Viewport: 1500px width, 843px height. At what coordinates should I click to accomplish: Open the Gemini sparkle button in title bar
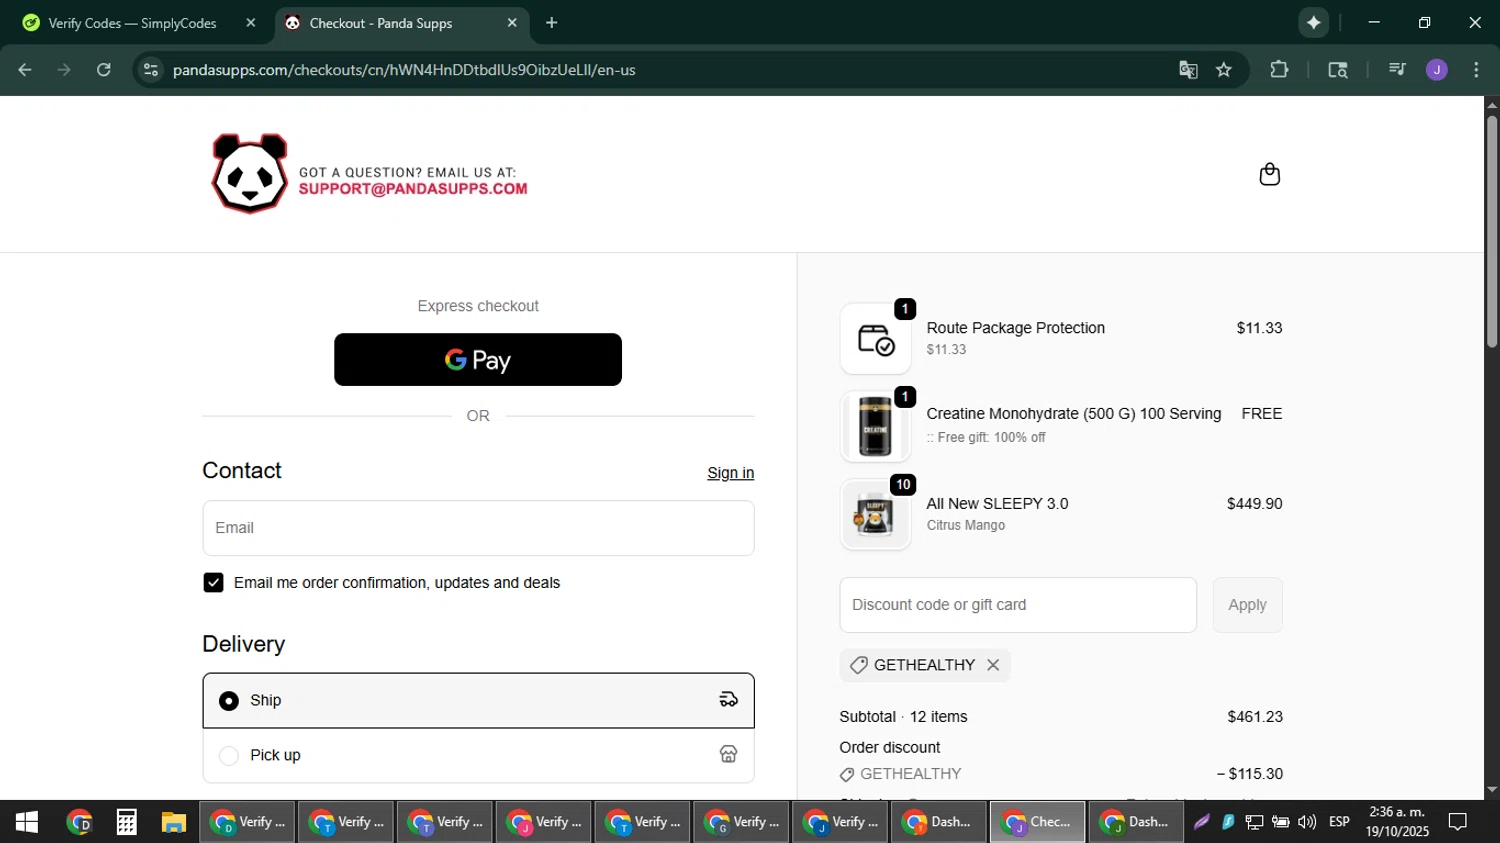pos(1313,22)
